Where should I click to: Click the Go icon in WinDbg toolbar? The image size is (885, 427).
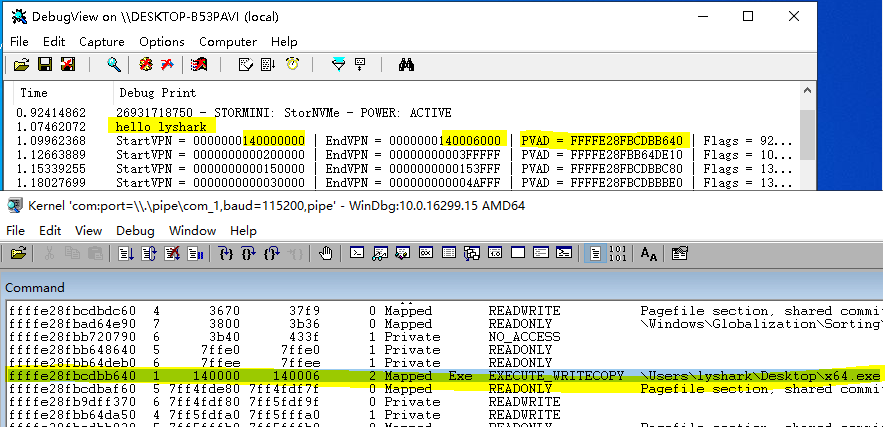click(x=125, y=253)
